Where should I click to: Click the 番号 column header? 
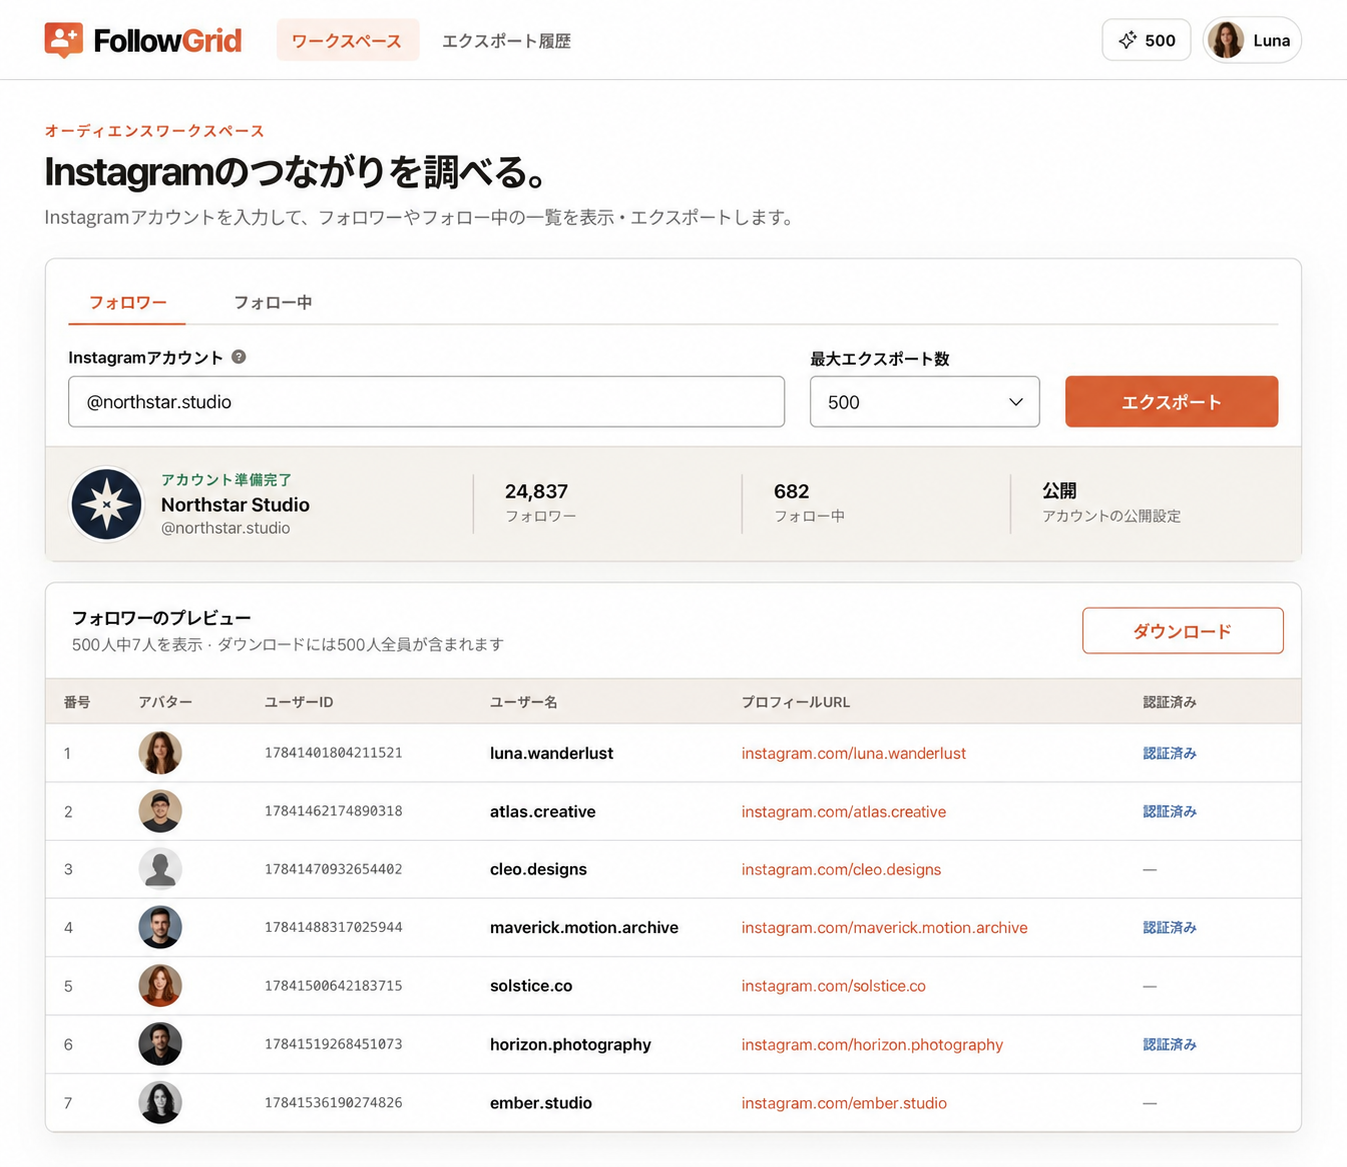77,702
